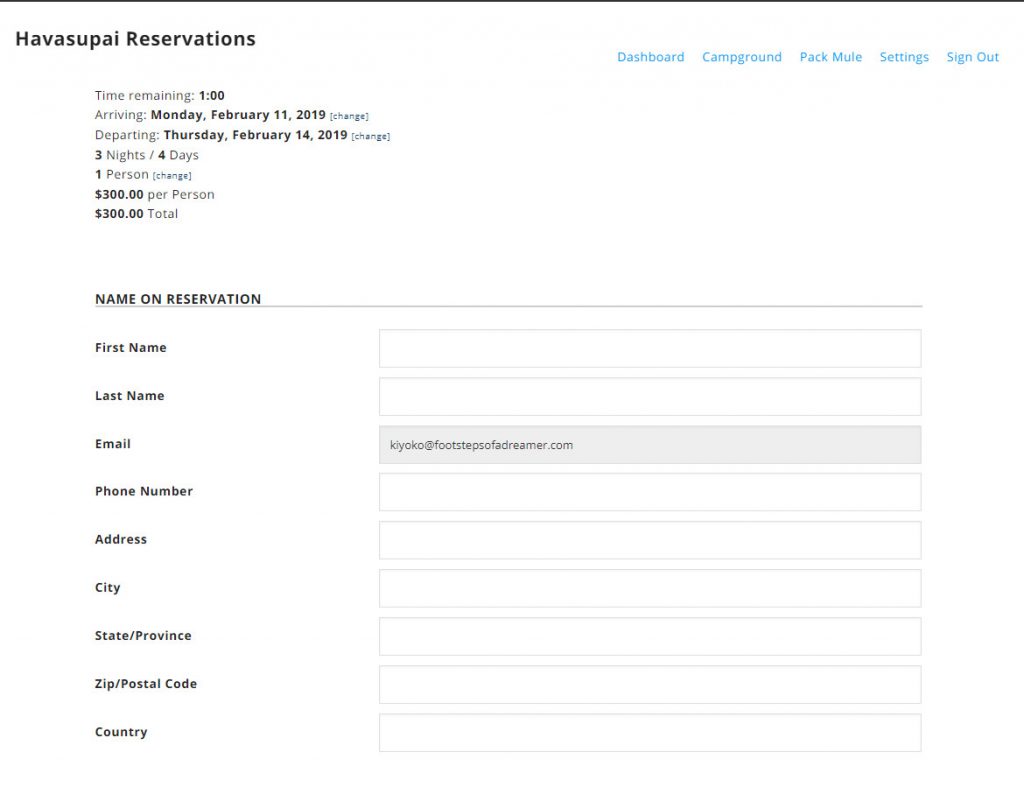Click into the Country field
Image resolution: width=1024 pixels, height=787 pixels.
(650, 733)
